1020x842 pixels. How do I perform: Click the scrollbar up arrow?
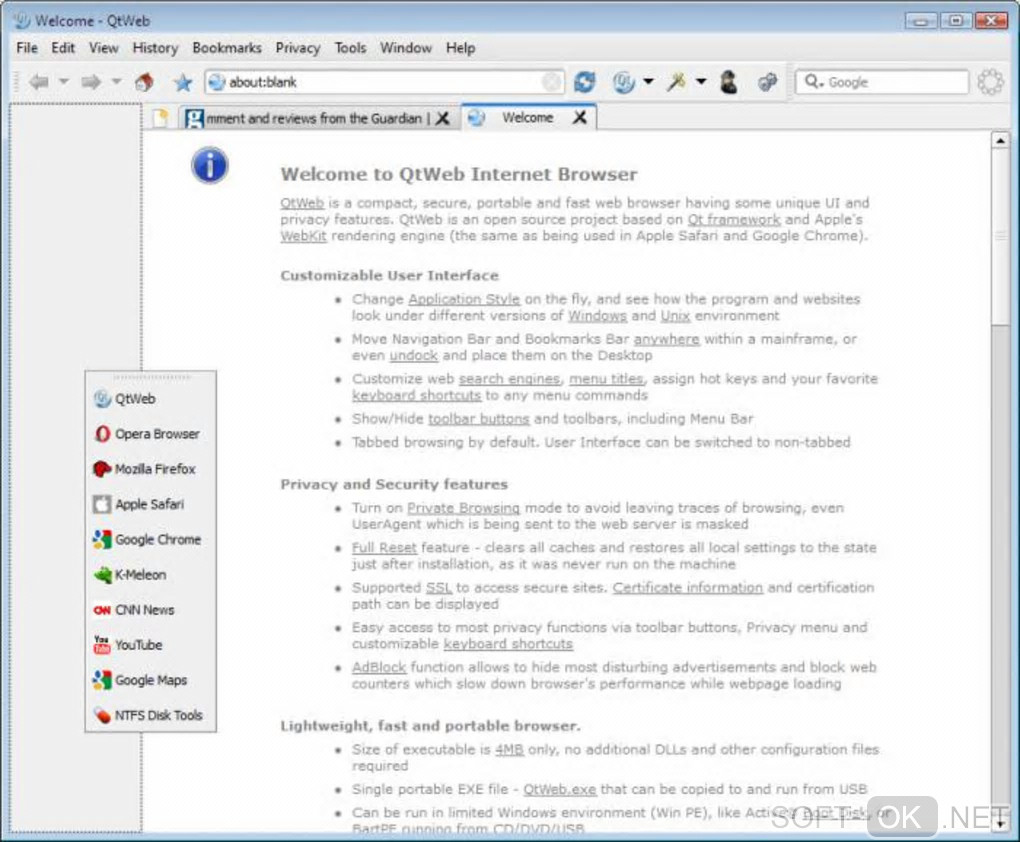pos(1000,140)
